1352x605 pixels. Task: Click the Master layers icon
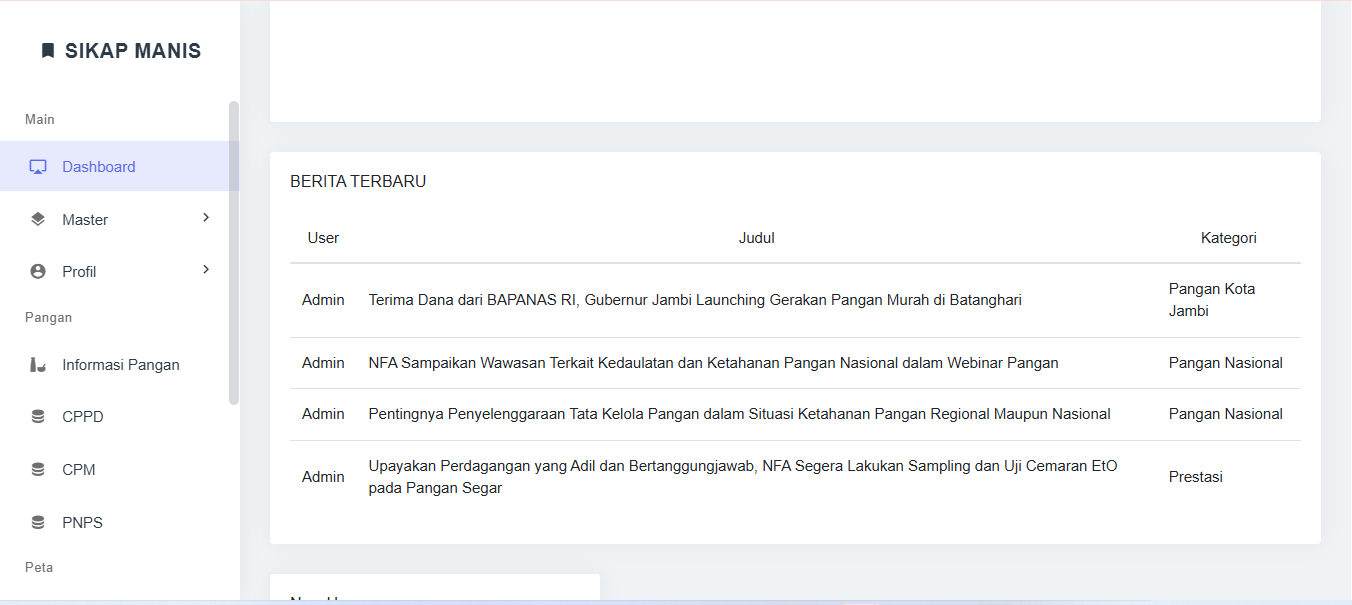point(38,220)
